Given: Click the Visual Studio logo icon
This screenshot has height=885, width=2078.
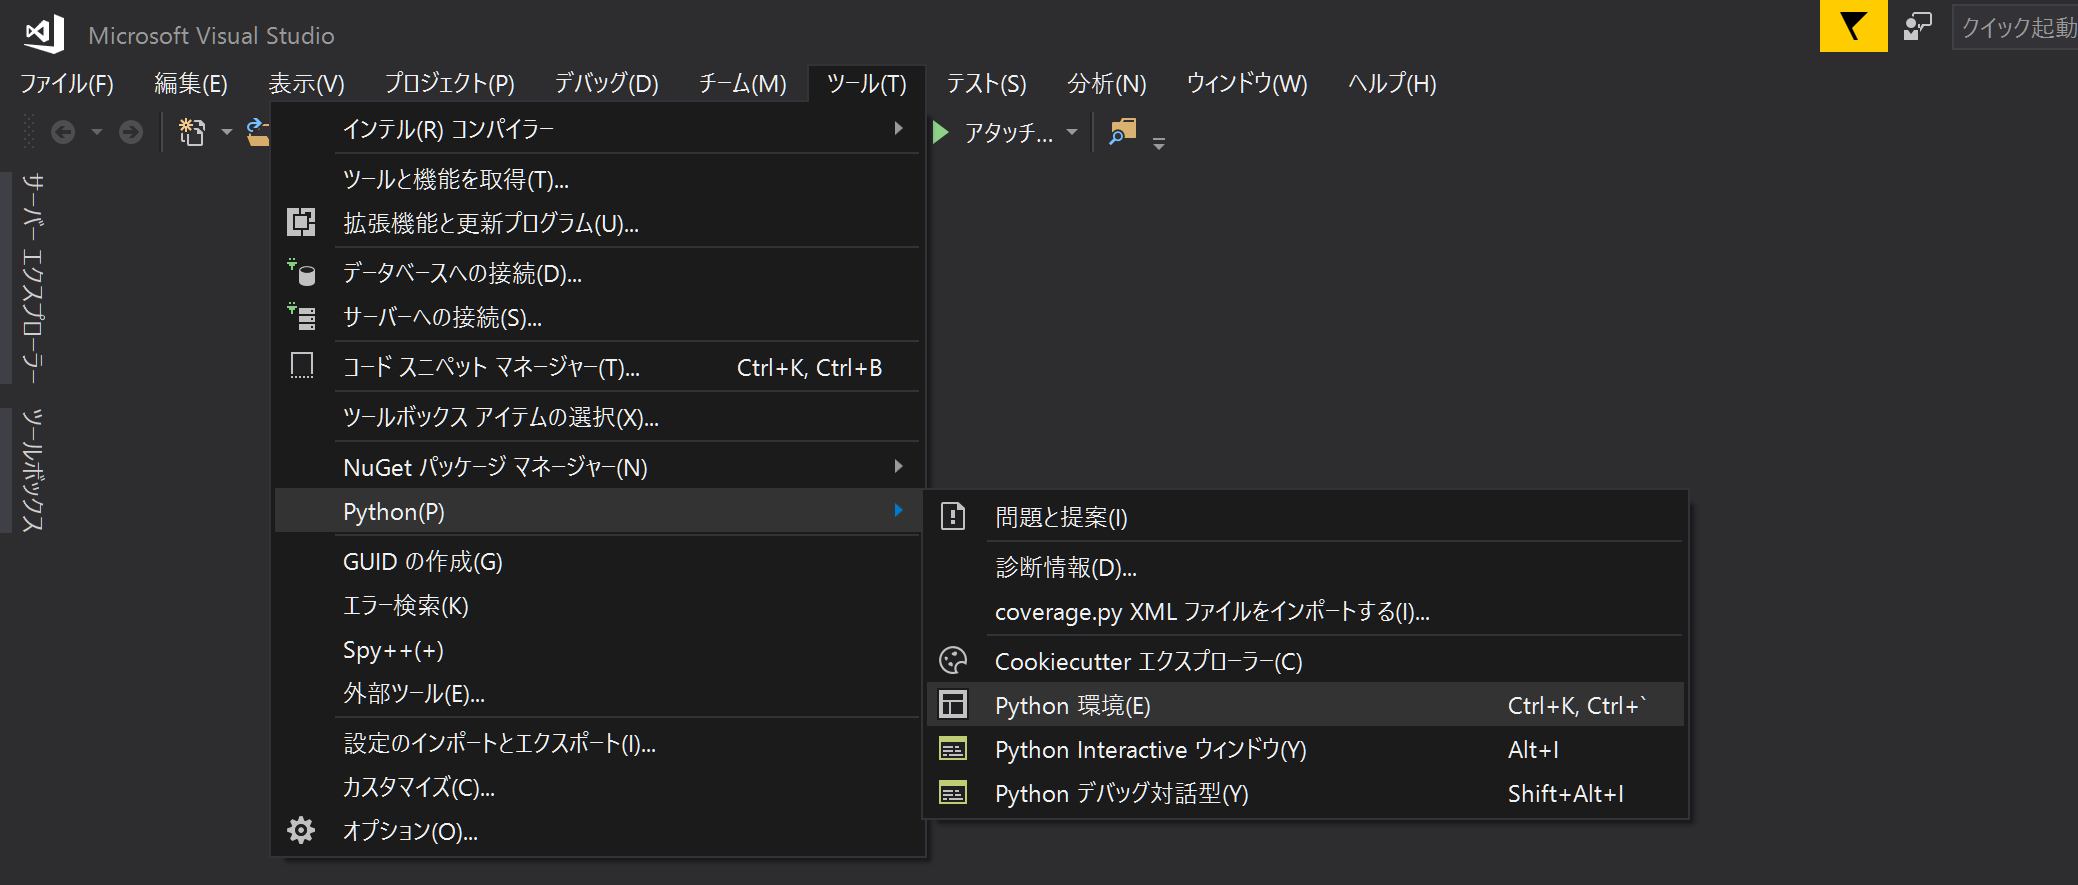Looking at the screenshot, I should [44, 35].
